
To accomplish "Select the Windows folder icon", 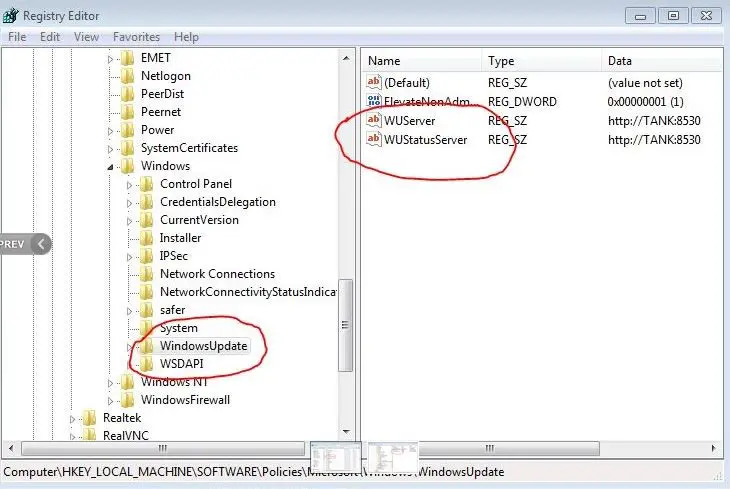I will (x=128, y=166).
